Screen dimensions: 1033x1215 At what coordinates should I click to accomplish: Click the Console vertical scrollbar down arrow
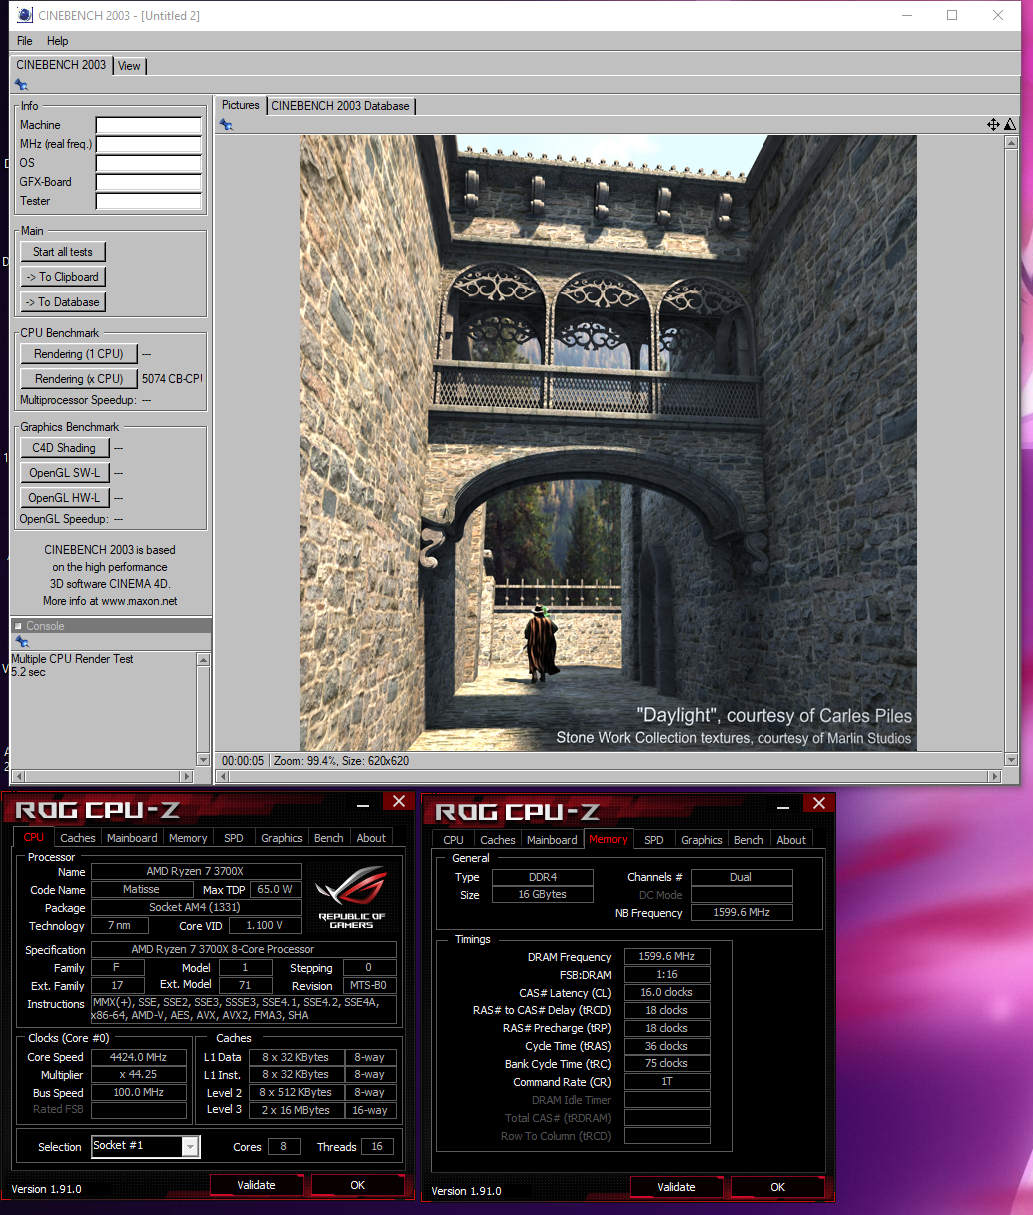pos(204,761)
